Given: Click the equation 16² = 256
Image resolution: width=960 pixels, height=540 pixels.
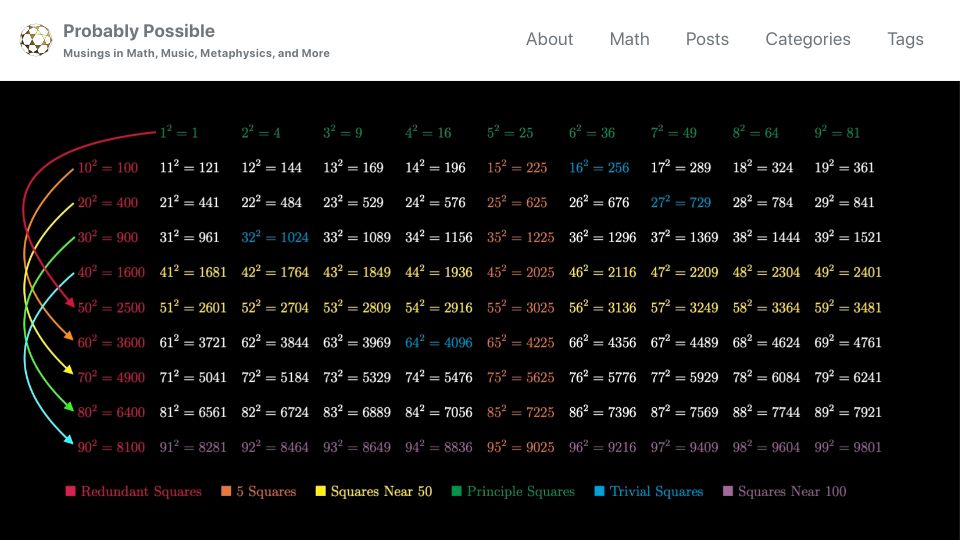Looking at the screenshot, I should coord(599,167).
